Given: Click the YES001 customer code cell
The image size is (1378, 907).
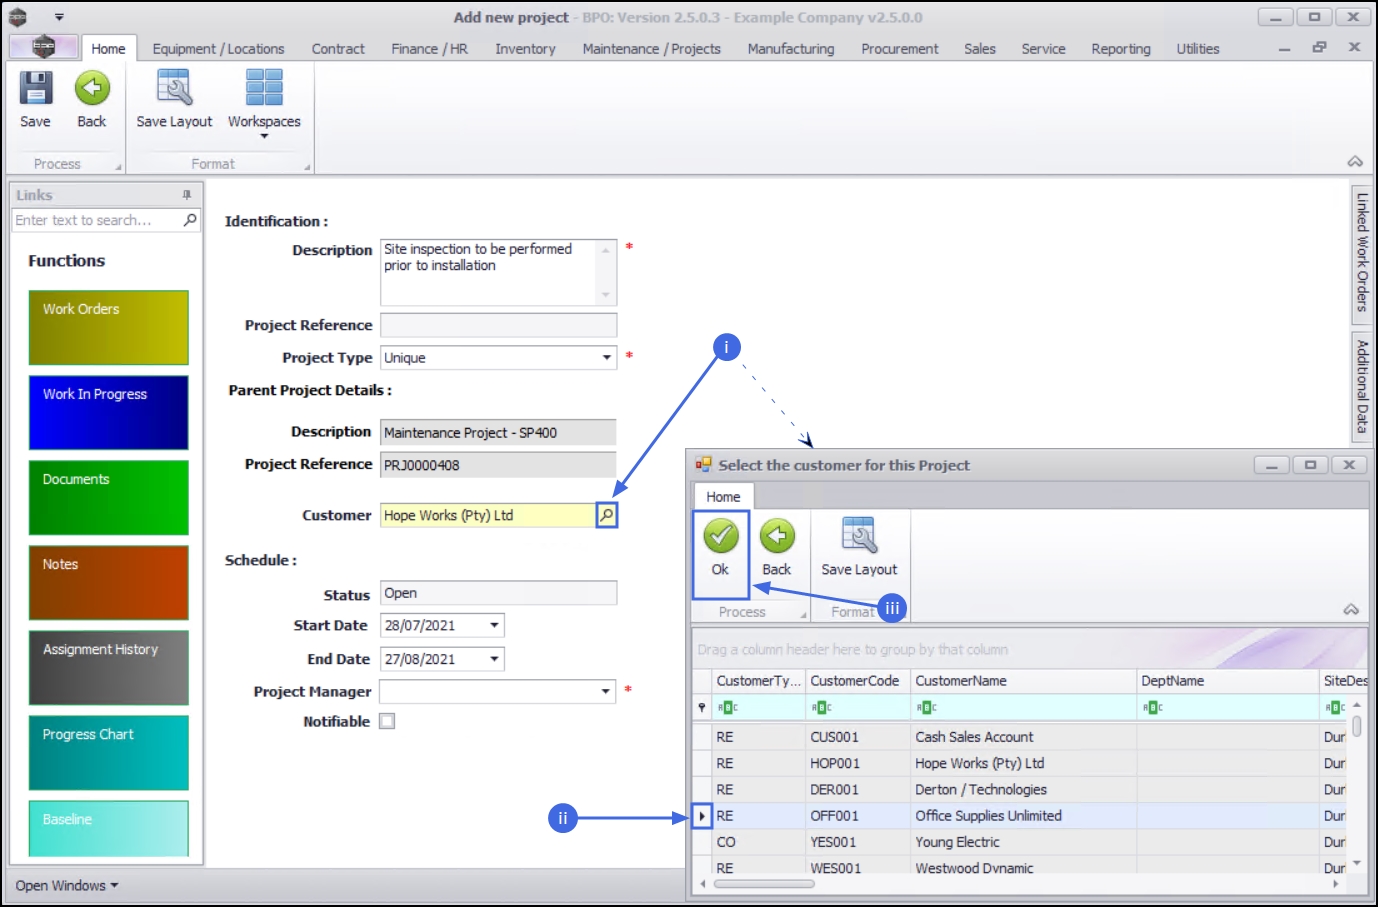Looking at the screenshot, I should pos(857,842).
